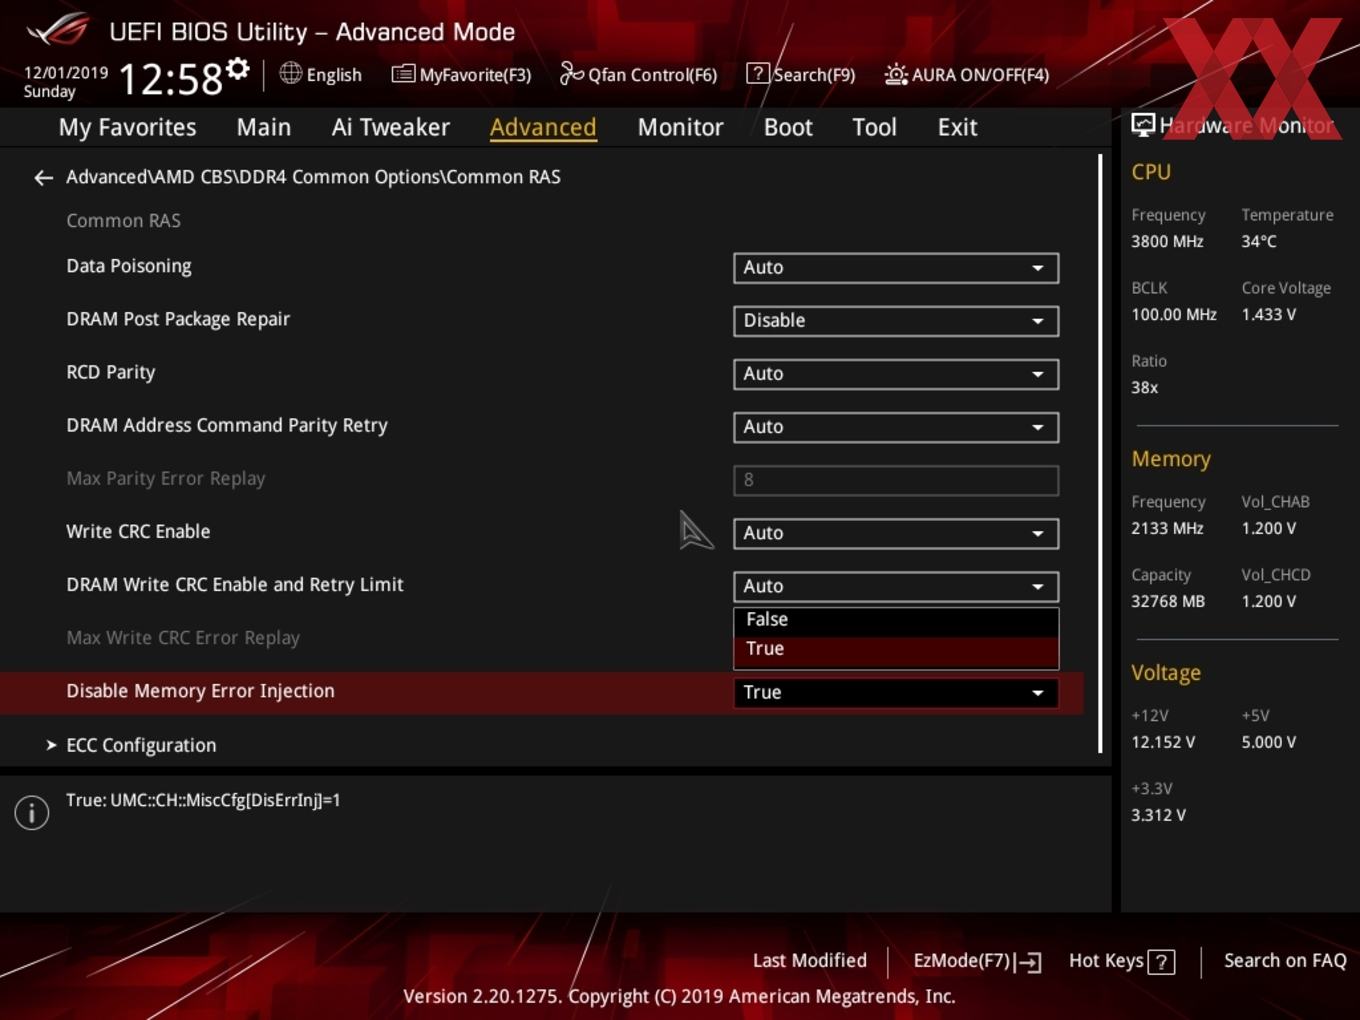Click the Max Parity Error Replay label
Image resolution: width=1360 pixels, height=1020 pixels.
pos(166,478)
